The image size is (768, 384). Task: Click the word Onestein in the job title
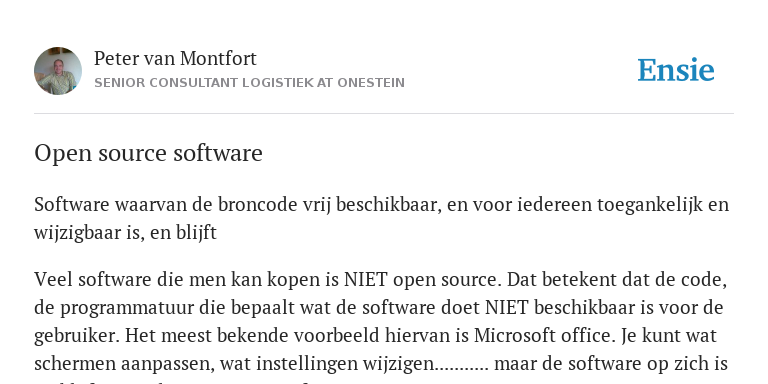(x=371, y=83)
